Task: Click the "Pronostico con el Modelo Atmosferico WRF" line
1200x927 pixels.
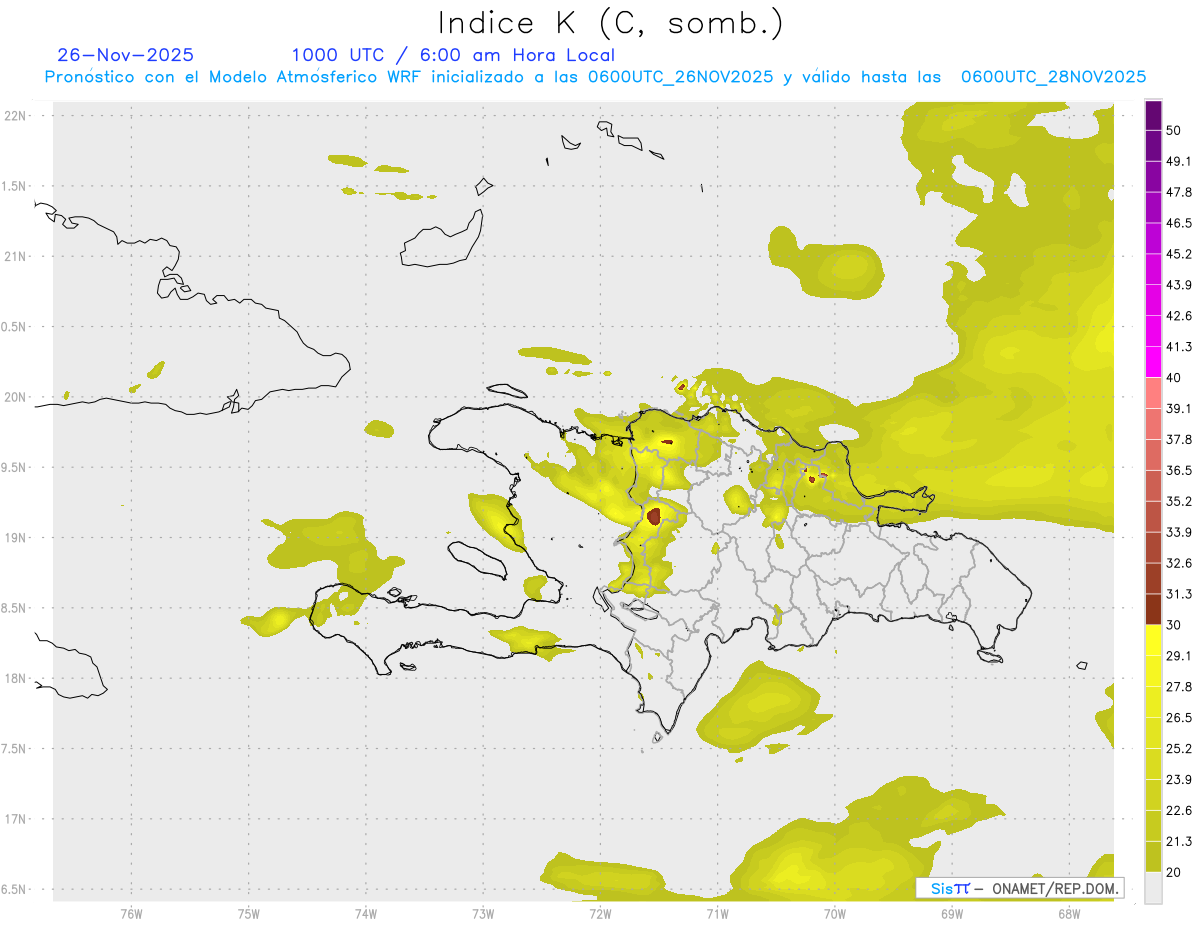Action: click(x=595, y=77)
